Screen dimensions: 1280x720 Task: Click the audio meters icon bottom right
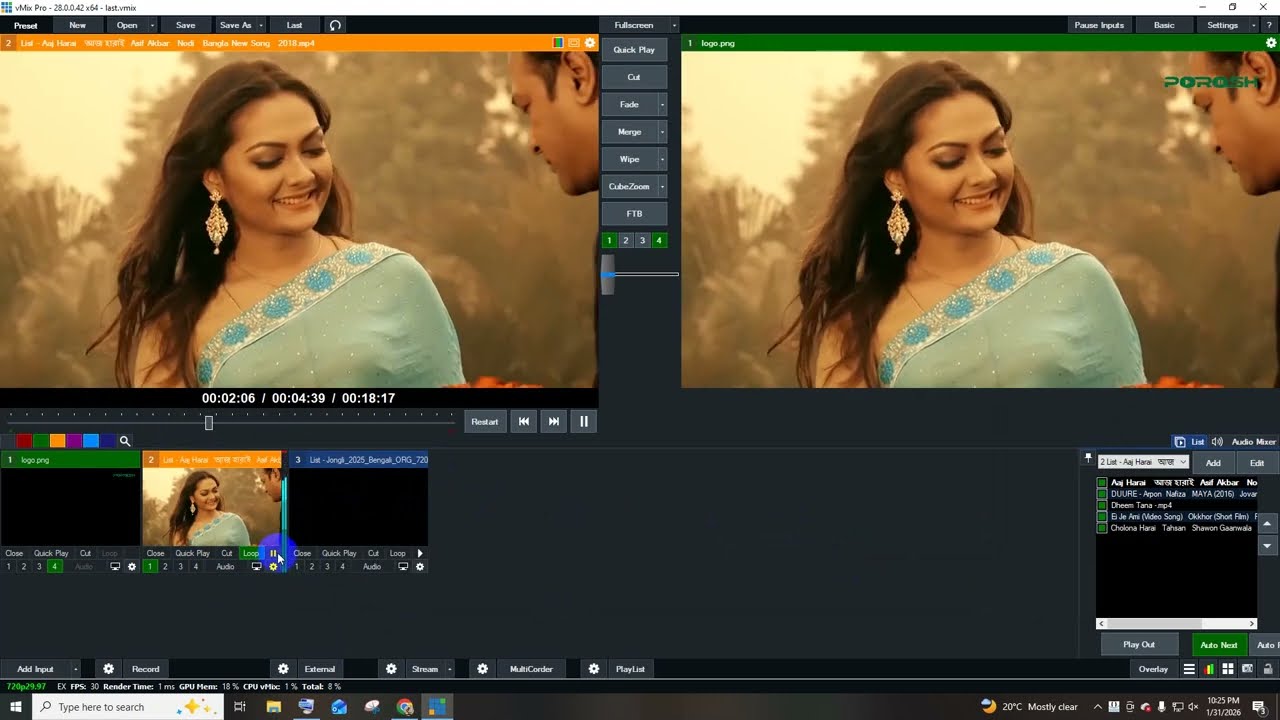(1210, 669)
